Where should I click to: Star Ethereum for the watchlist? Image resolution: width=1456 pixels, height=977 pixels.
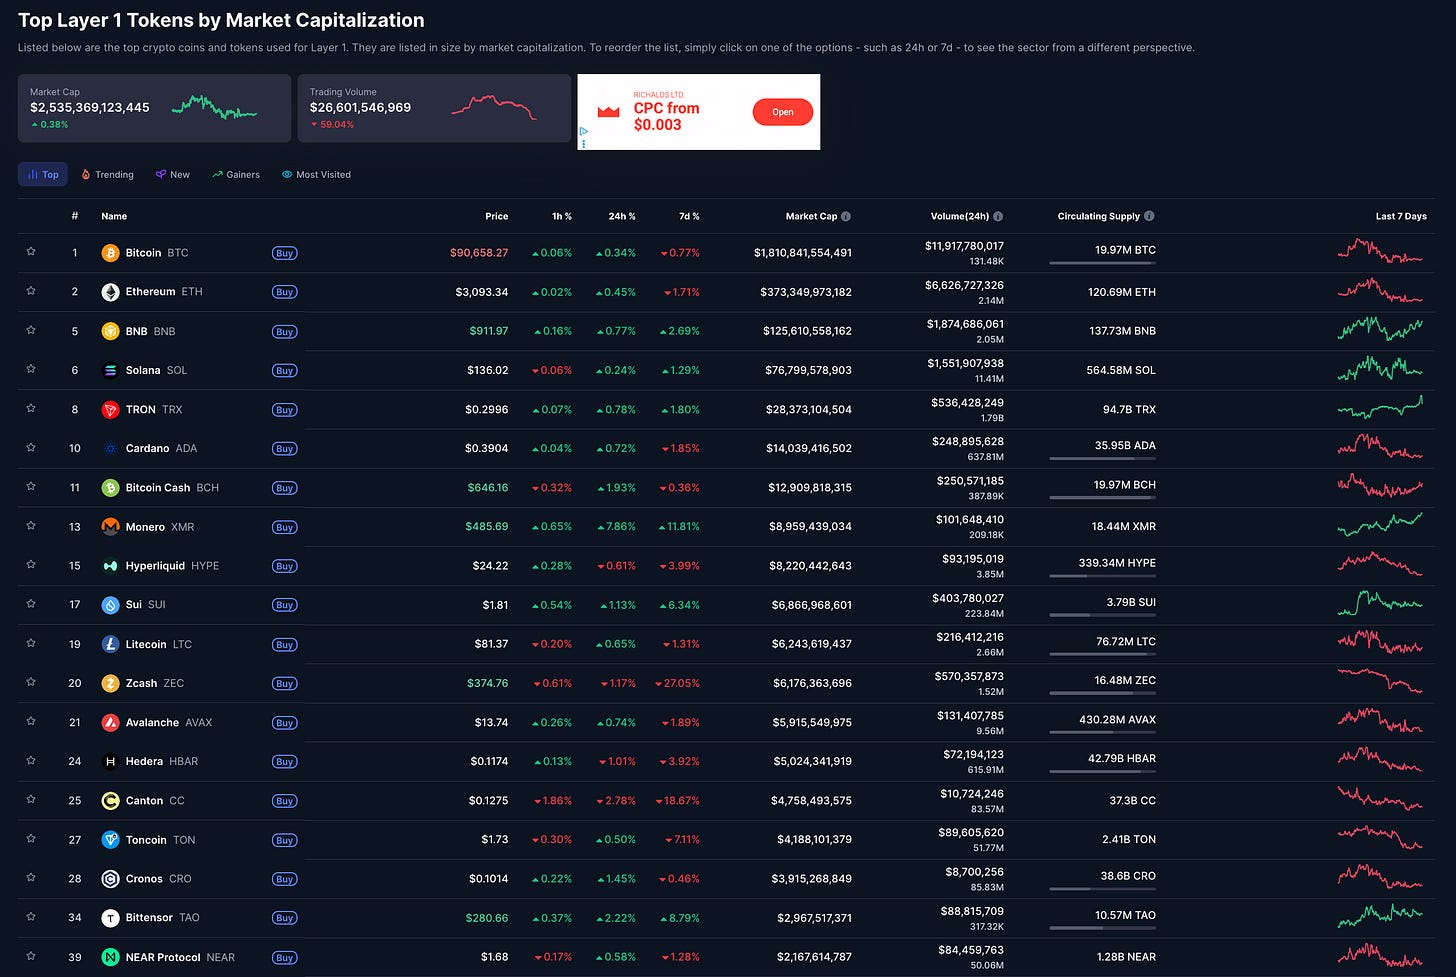click(31, 291)
